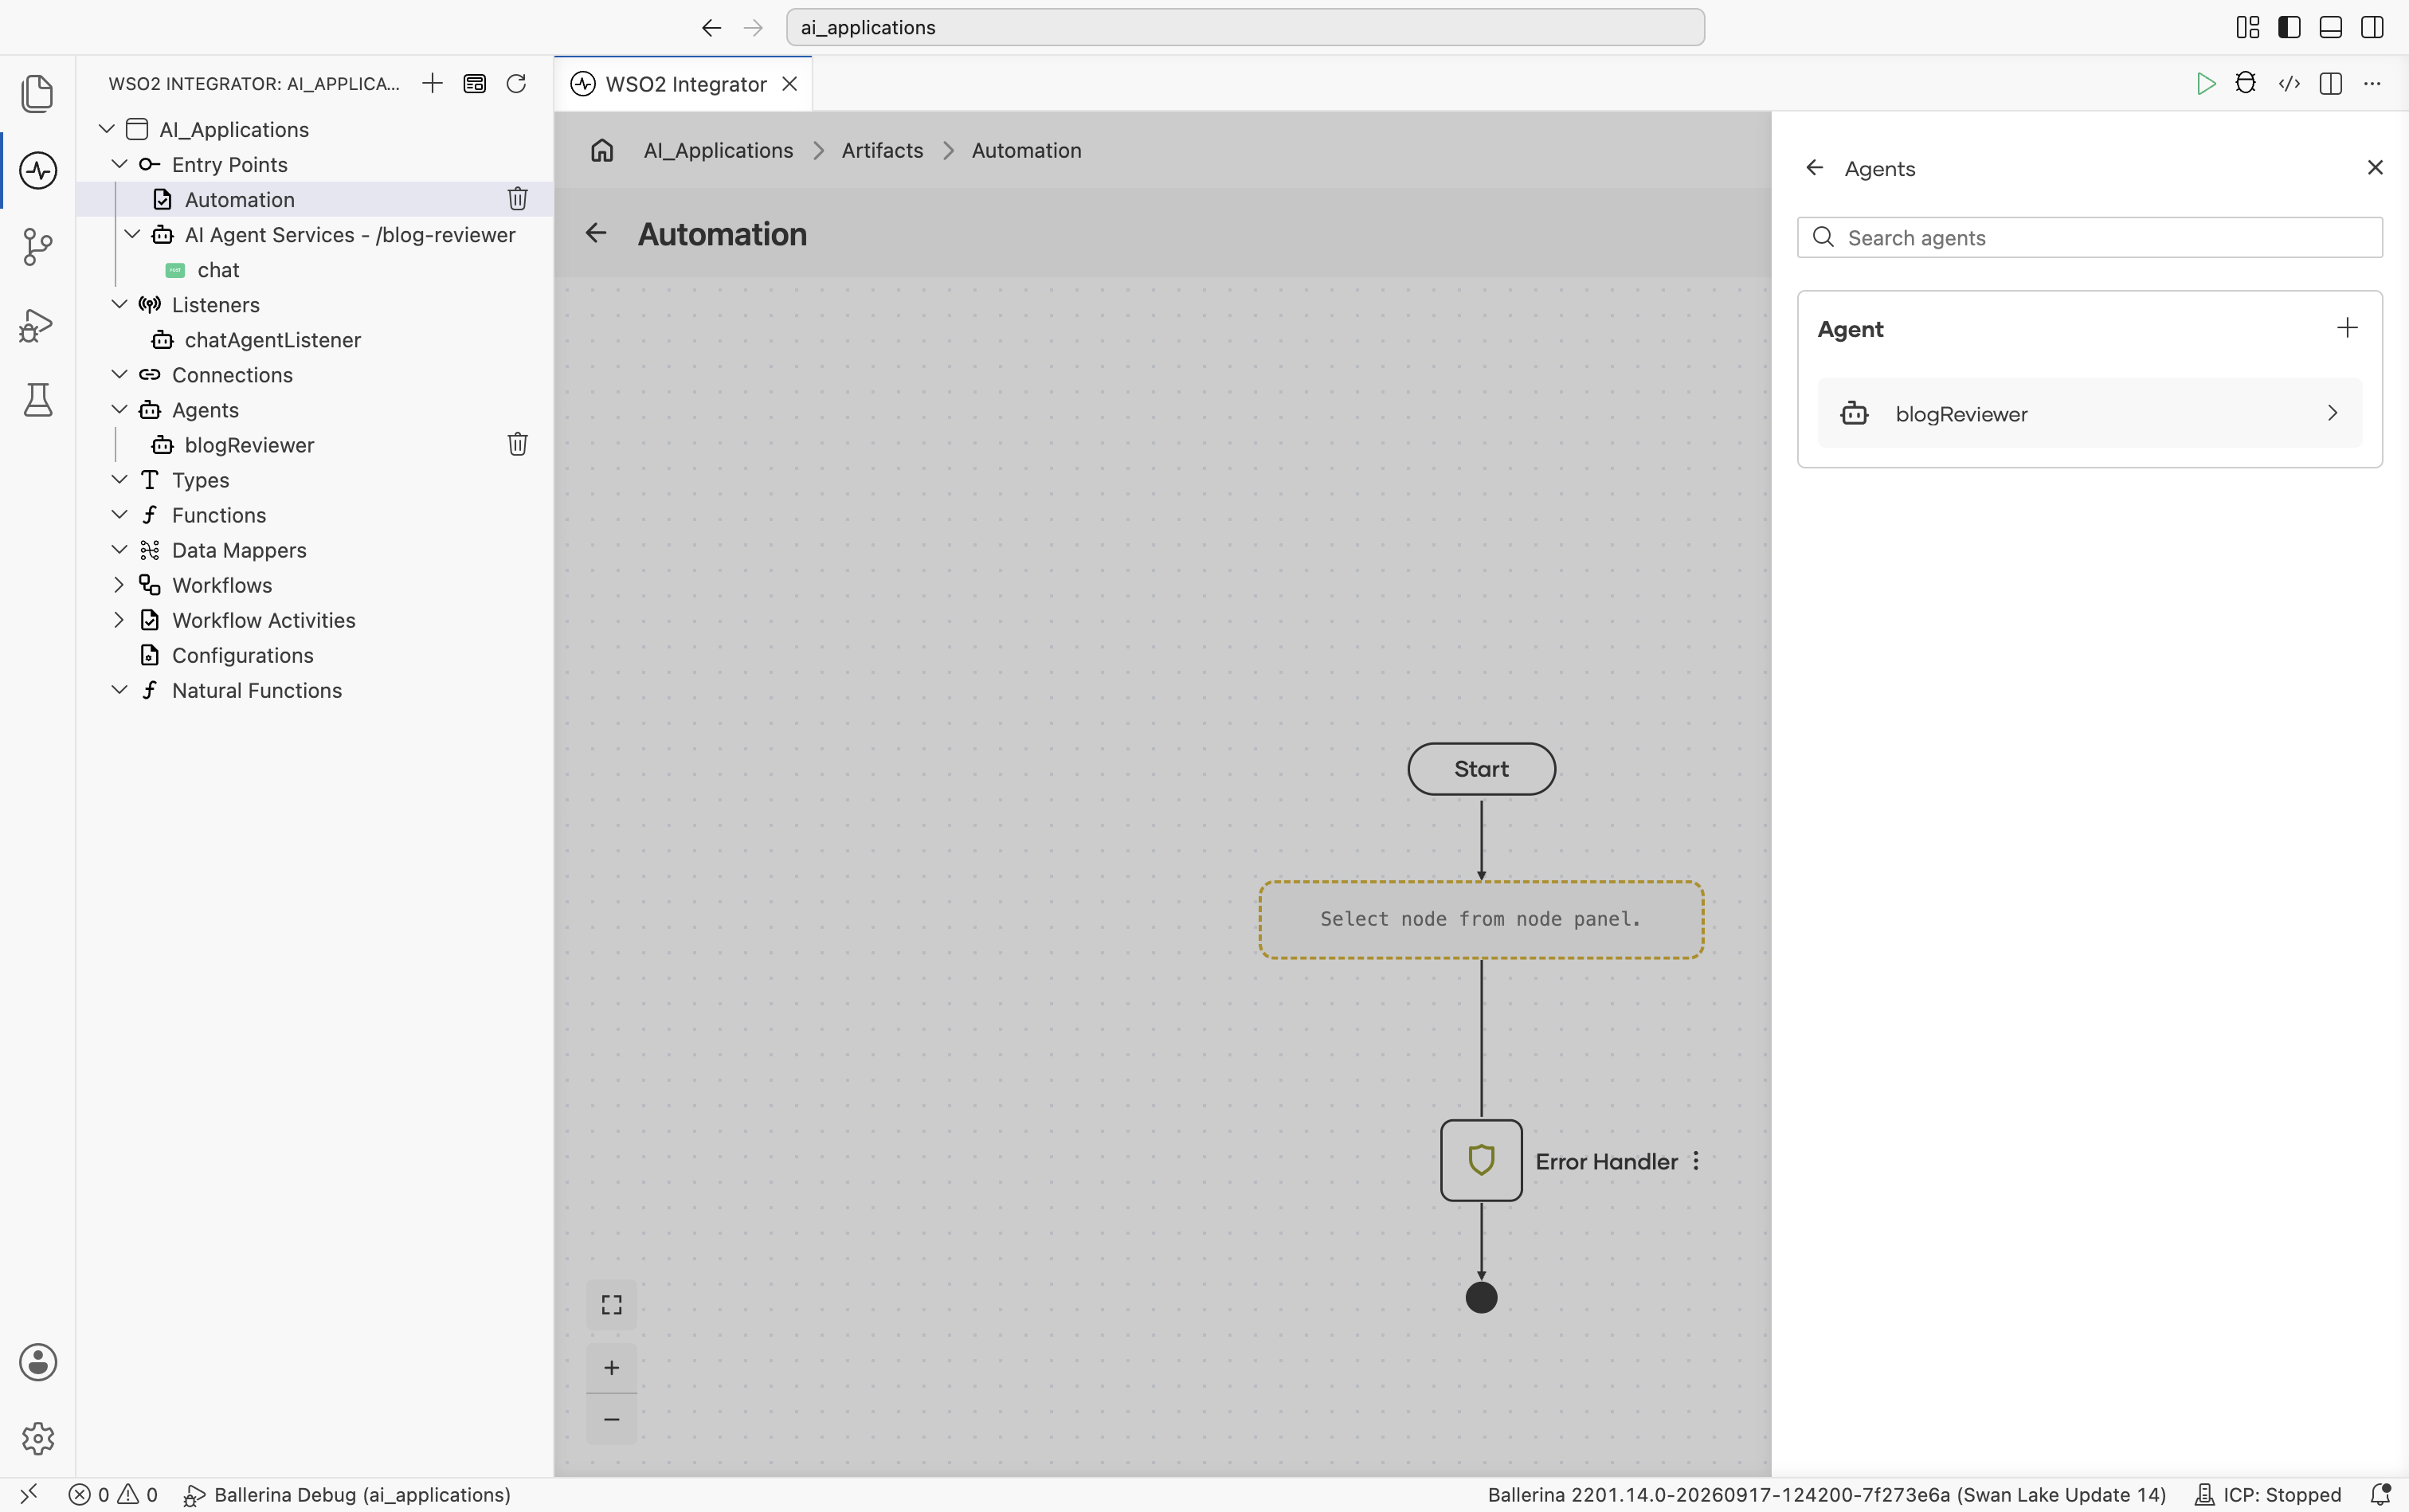Viewport: 2409px width, 1512px height.
Task: Open Error Handler node options menu
Action: [1696, 1161]
